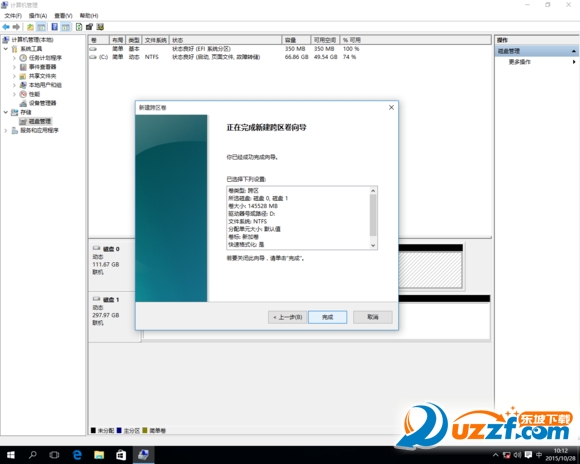Expand the 服务和应用程序 tree node
580x464 pixels.
click(6, 130)
